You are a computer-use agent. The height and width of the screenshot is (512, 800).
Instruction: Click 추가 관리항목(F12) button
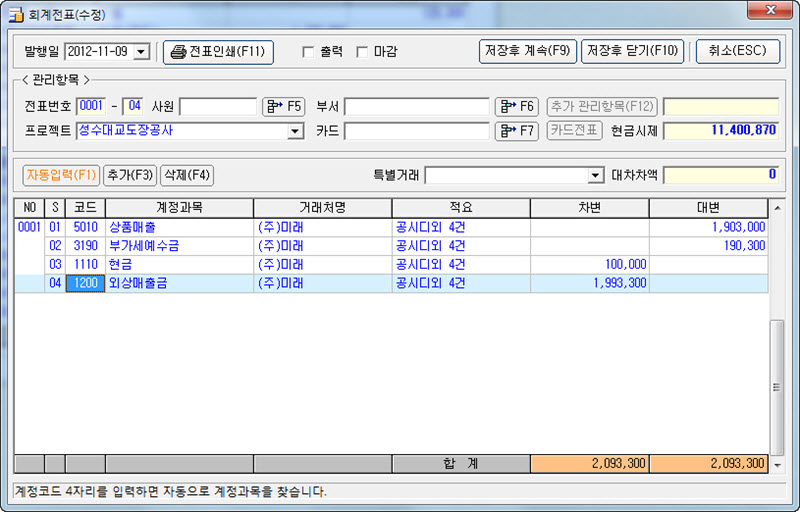coord(602,107)
